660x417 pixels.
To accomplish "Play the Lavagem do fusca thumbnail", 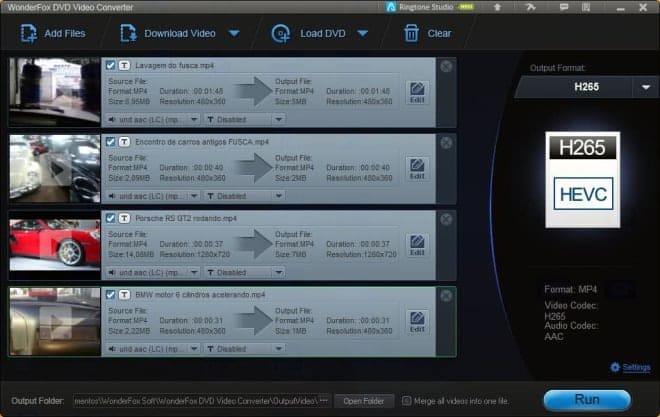I will 55,92.
